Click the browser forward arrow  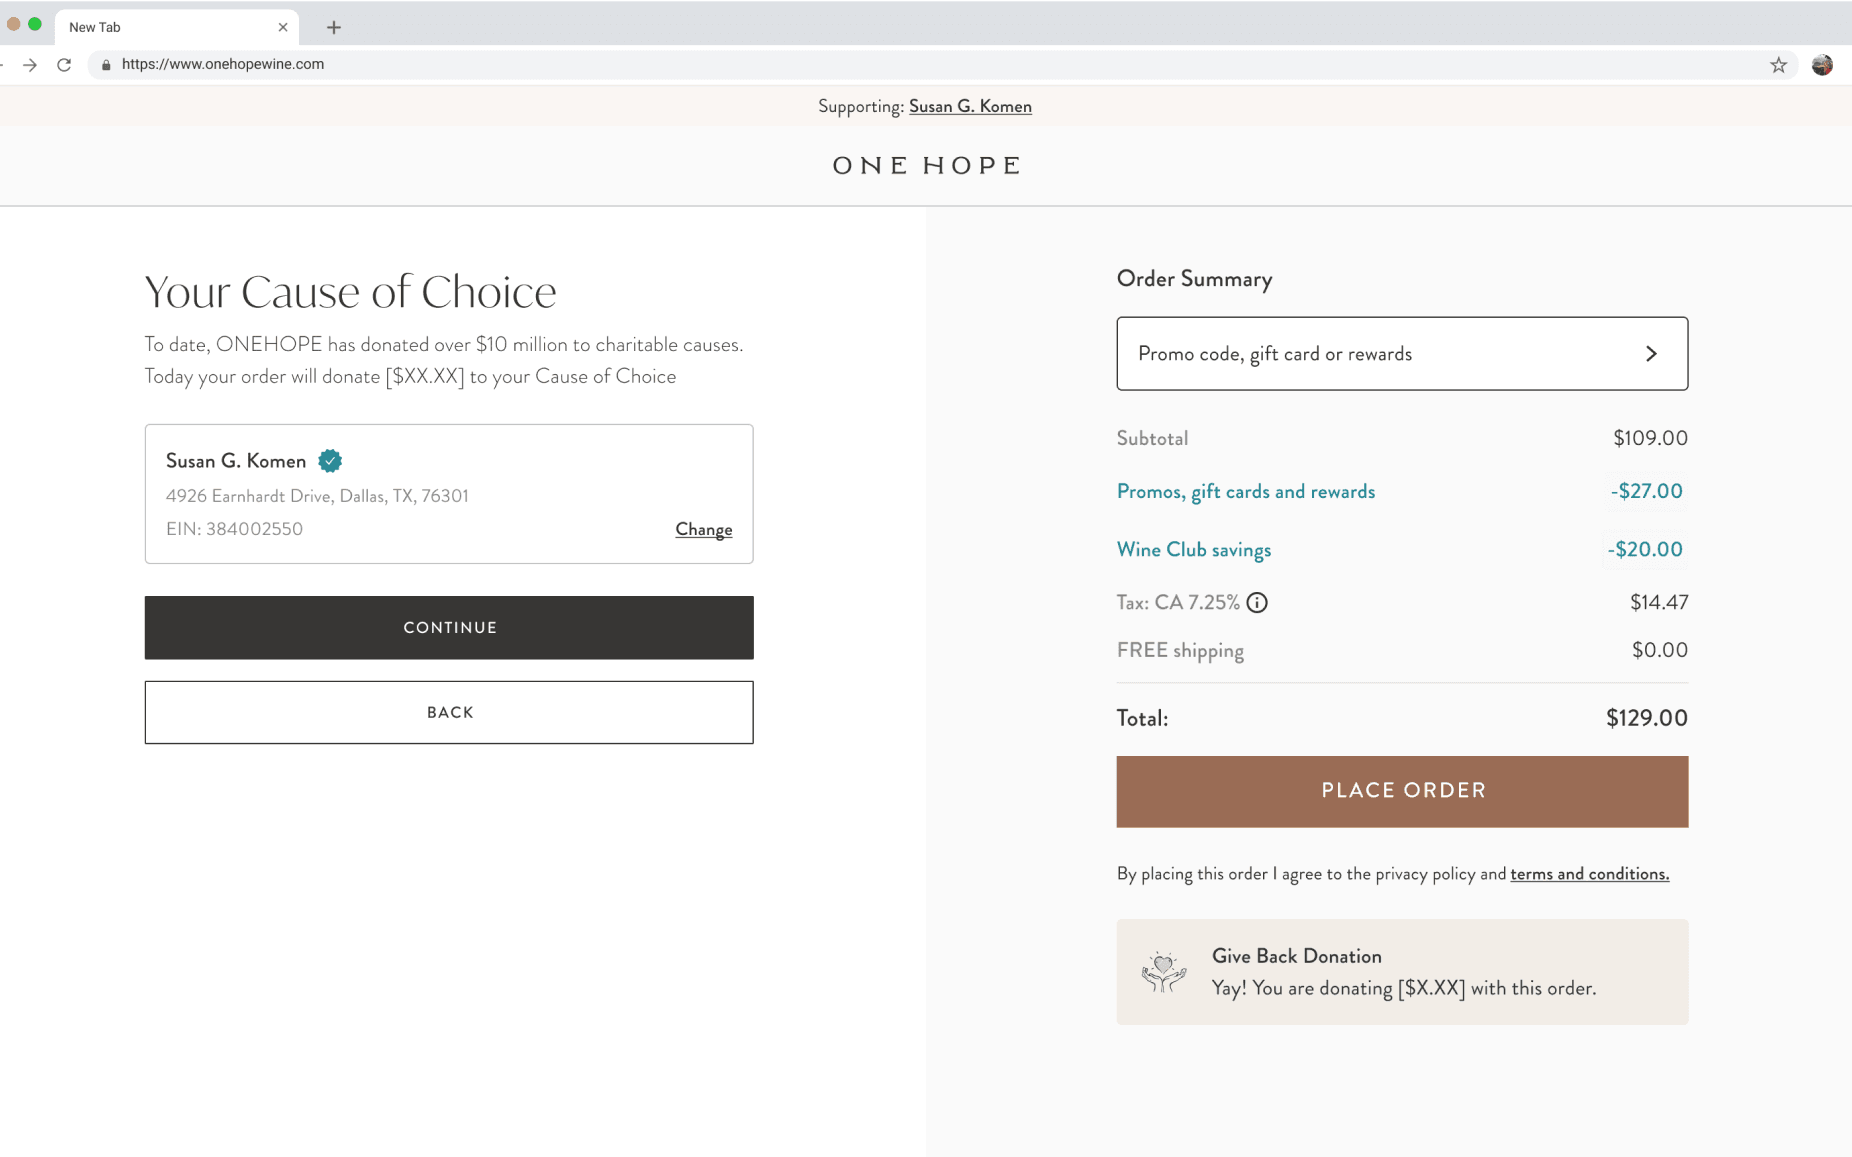point(30,65)
